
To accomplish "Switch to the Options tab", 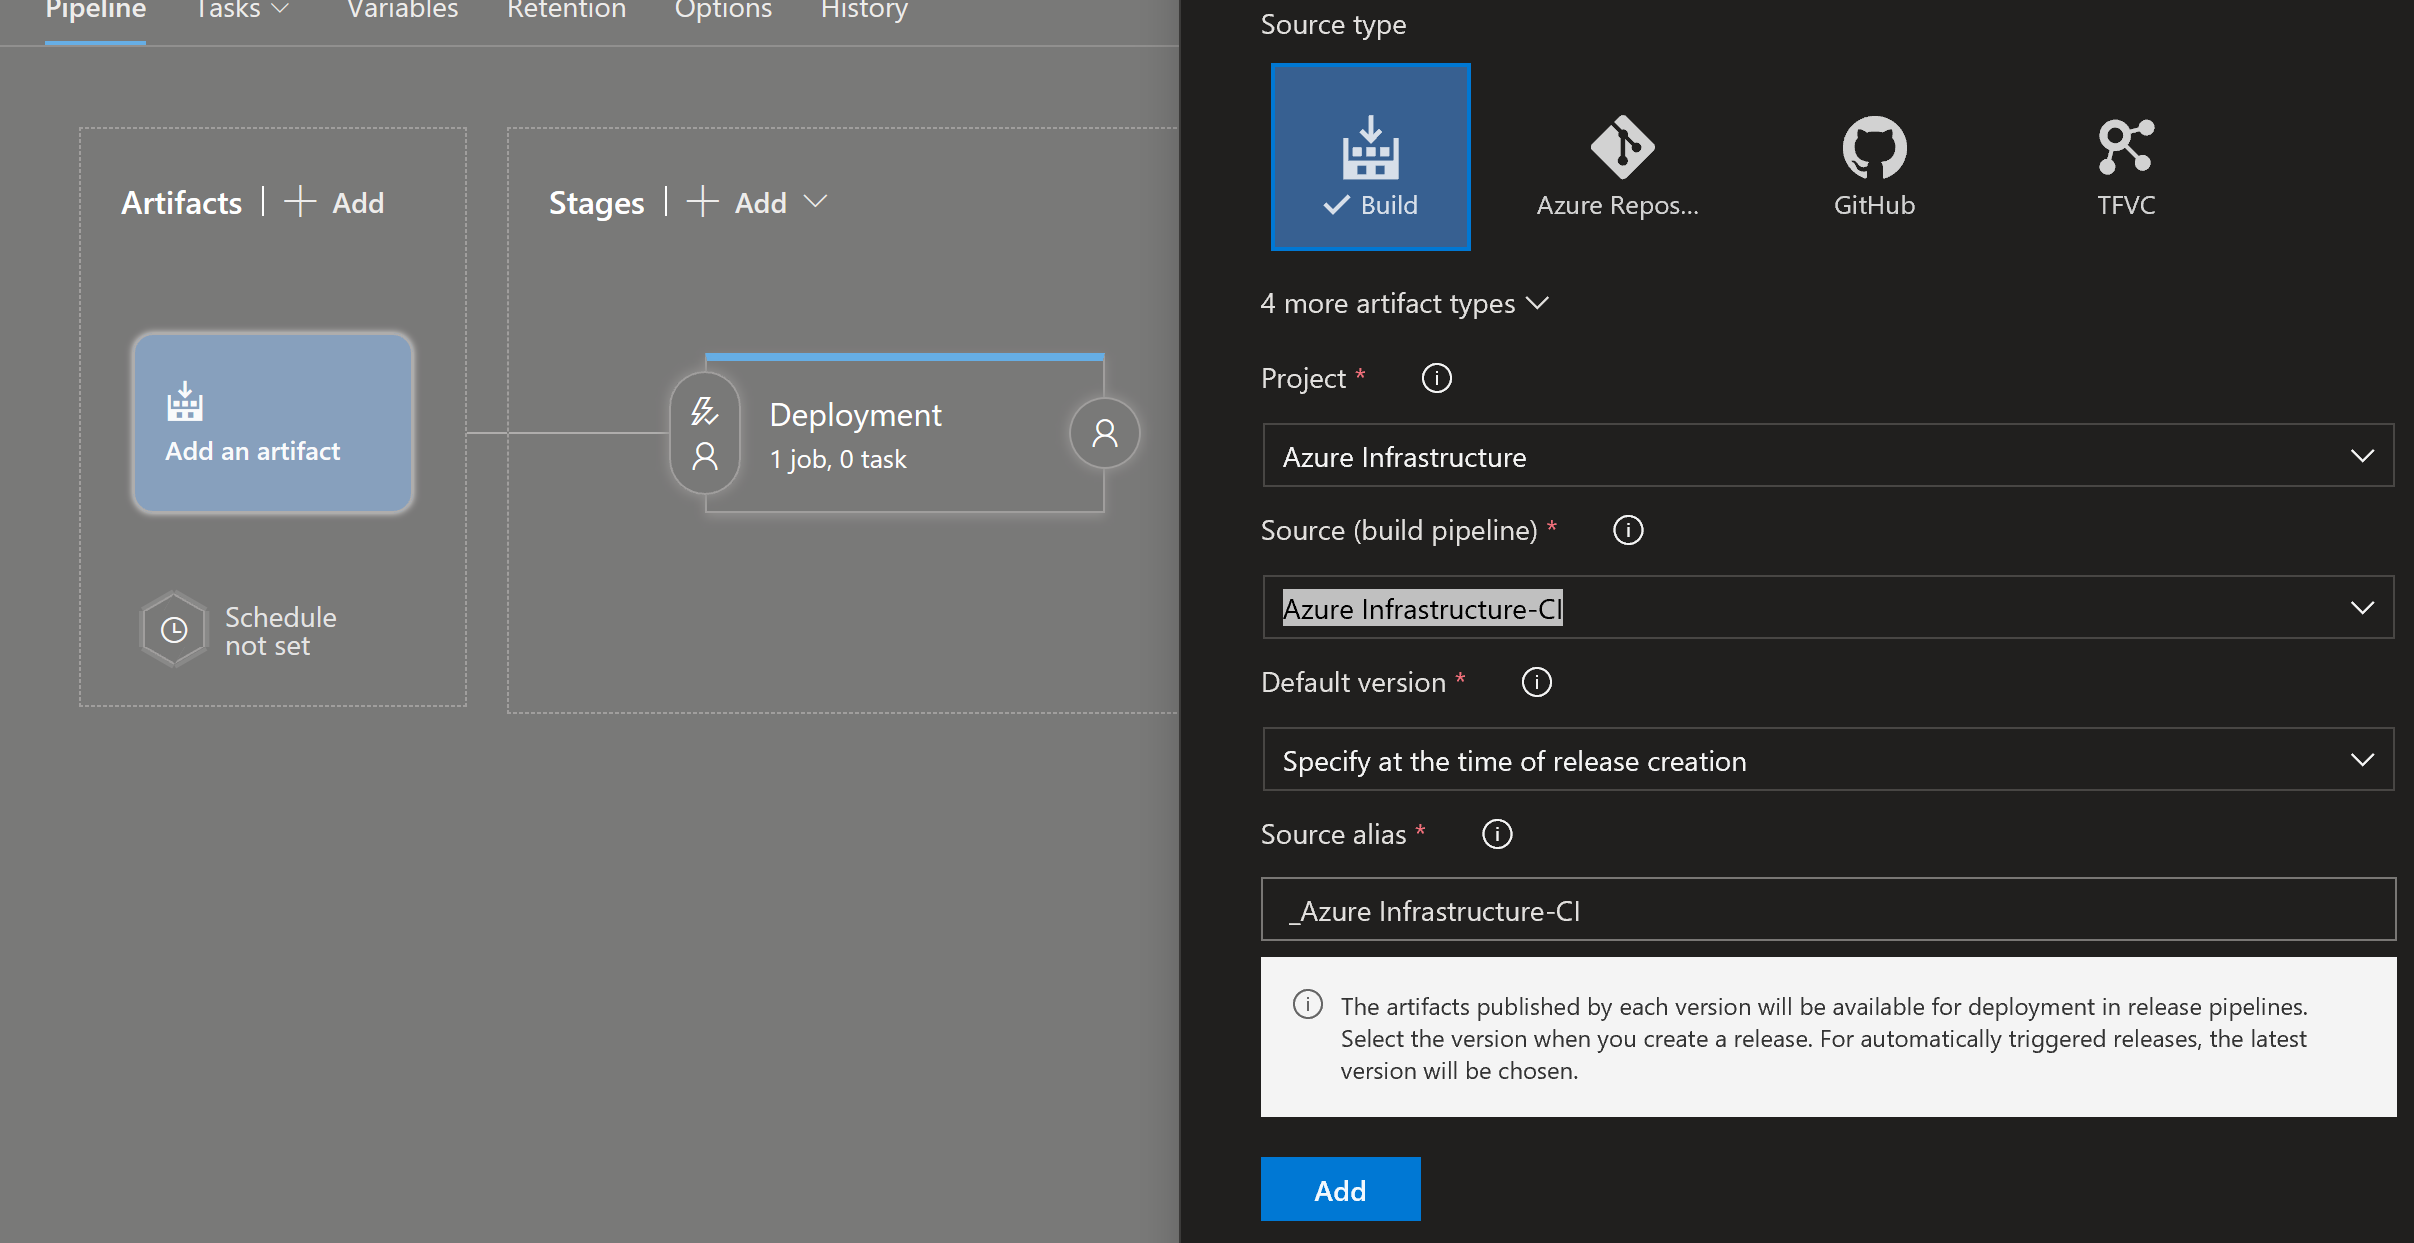I will (x=723, y=10).
